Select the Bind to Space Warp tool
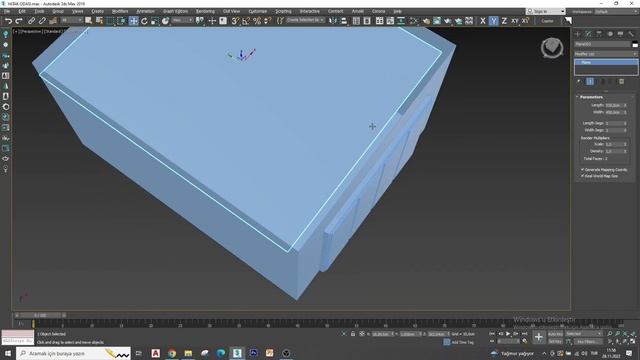640x360 pixels. 53,21
